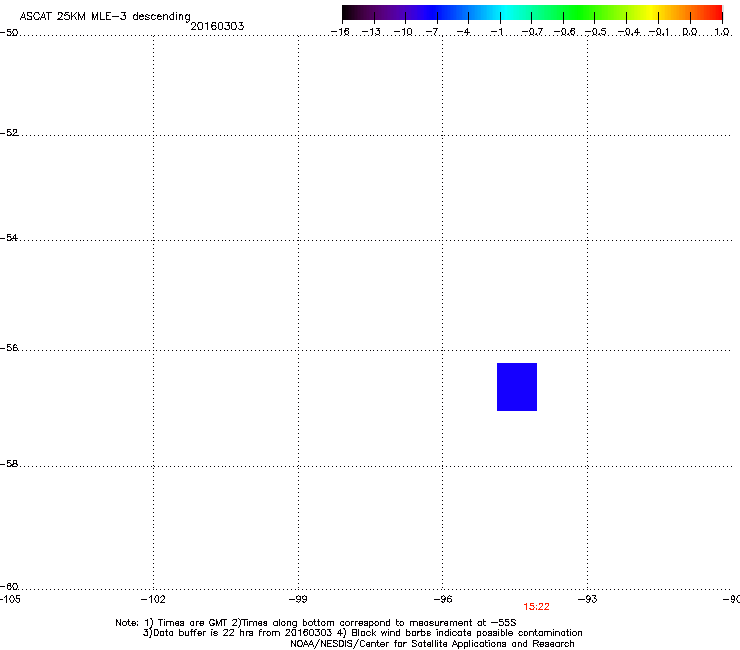The image size is (740, 650).
Task: Click the -0.7 colorbar label
Action: (532, 32)
